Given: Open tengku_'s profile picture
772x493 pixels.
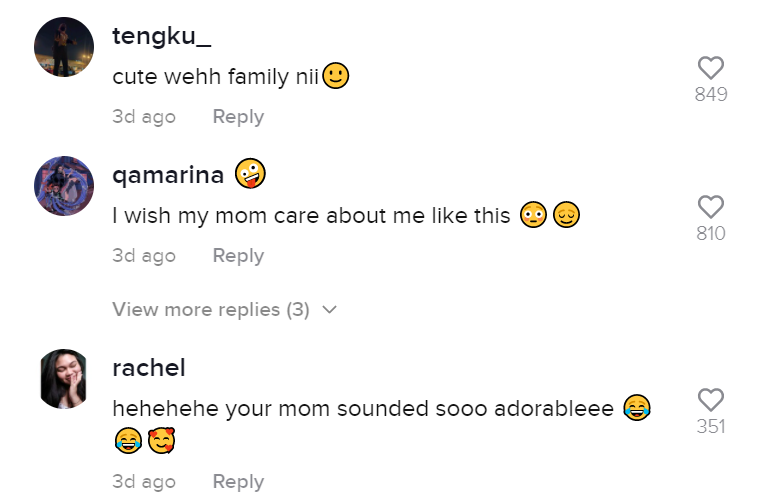Looking at the screenshot, I should point(64,47).
